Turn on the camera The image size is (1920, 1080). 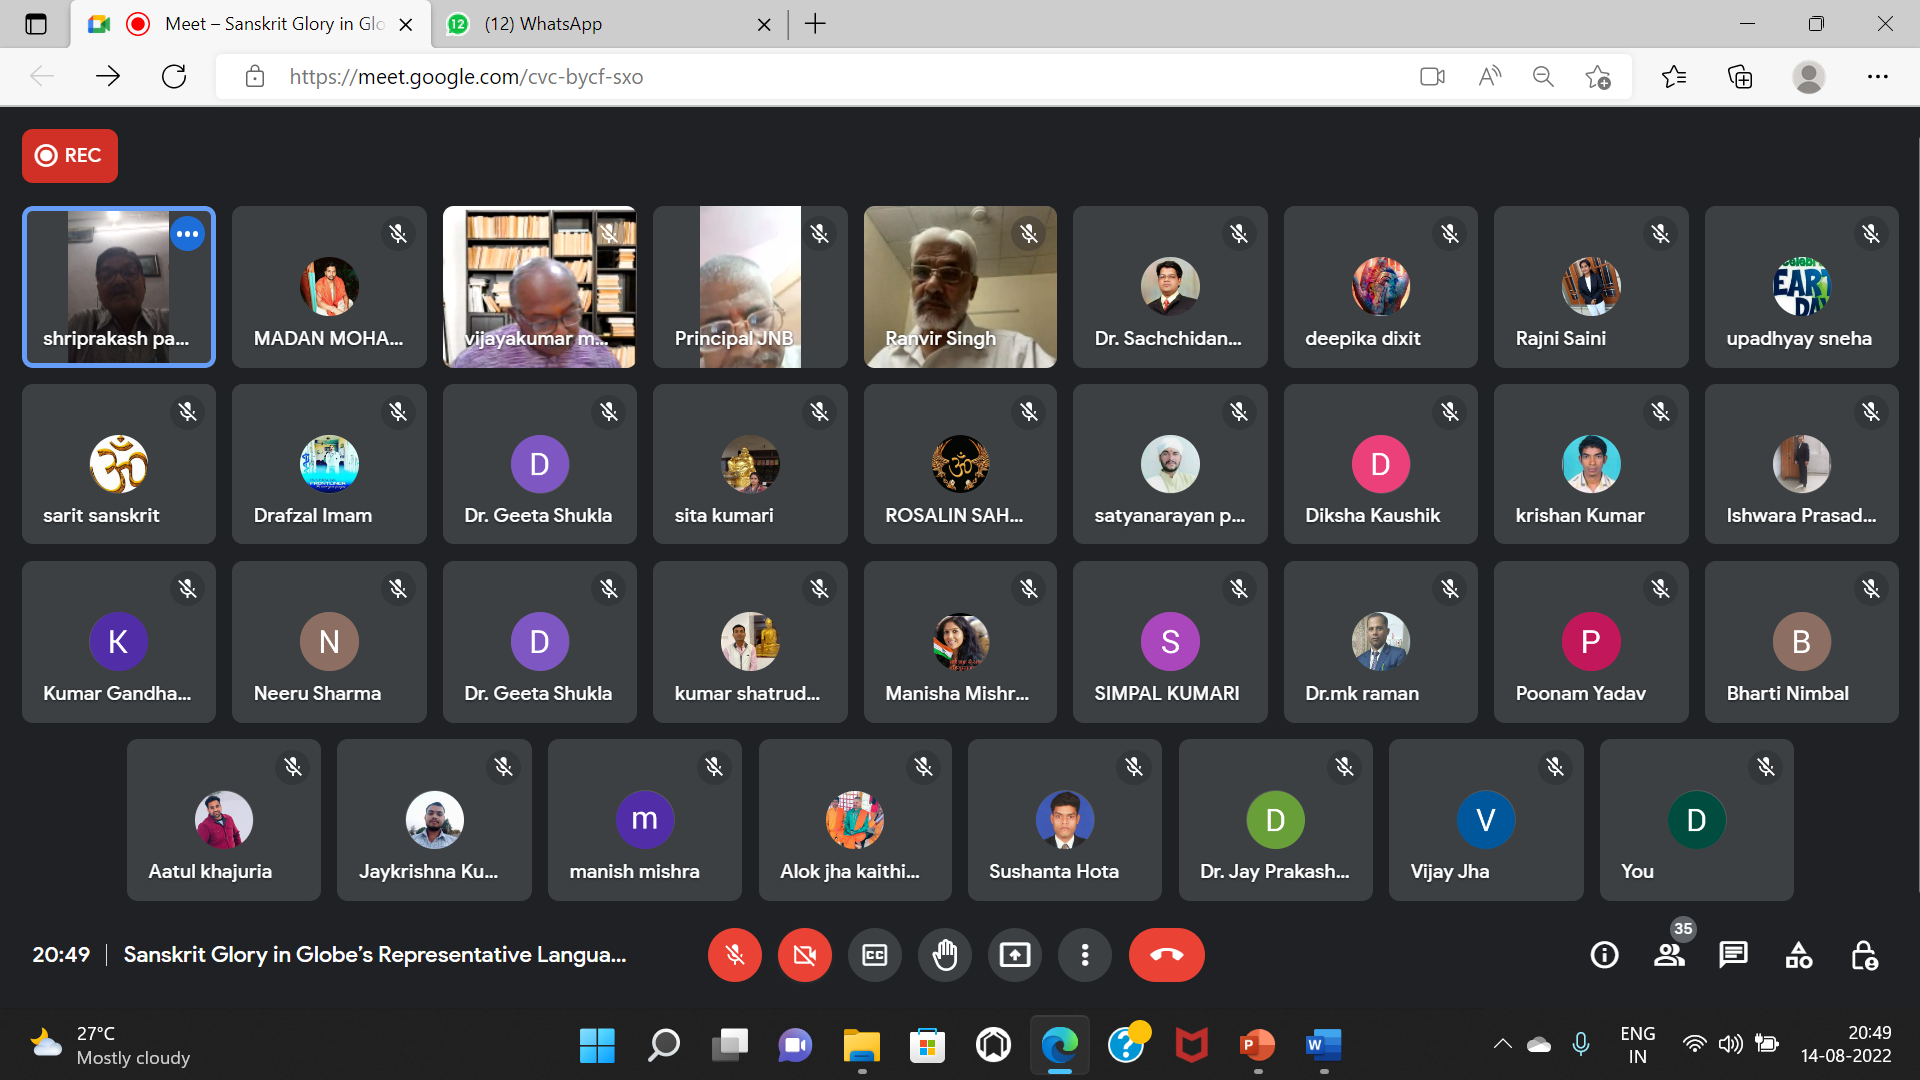(x=804, y=955)
